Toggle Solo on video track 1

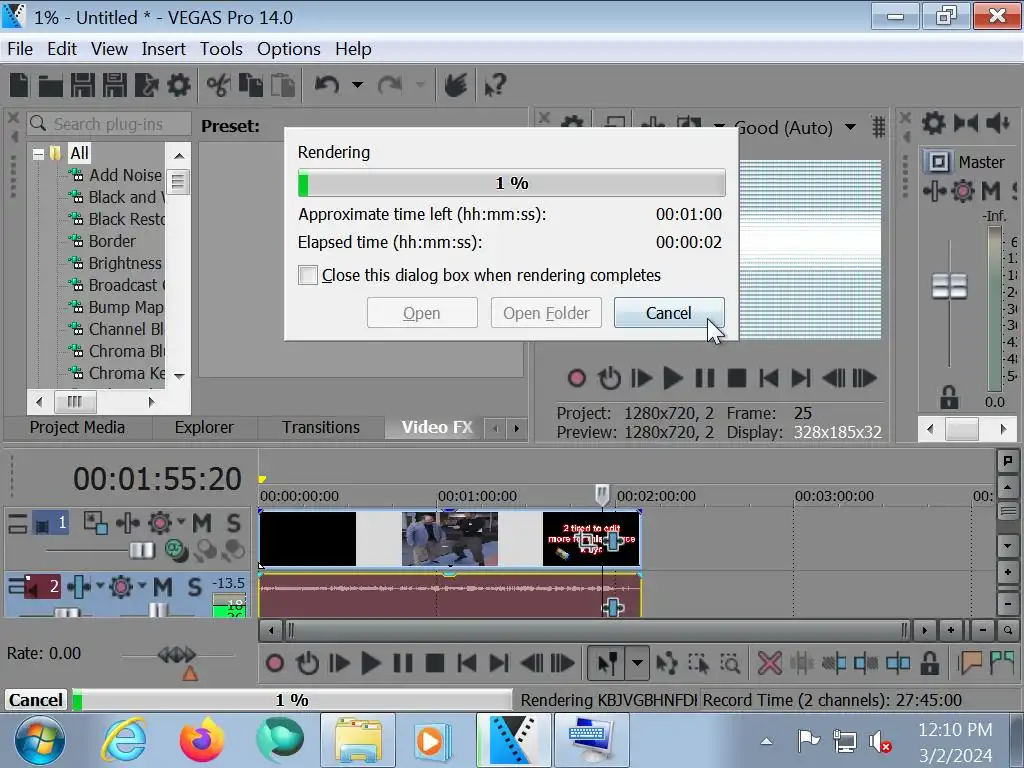234,523
